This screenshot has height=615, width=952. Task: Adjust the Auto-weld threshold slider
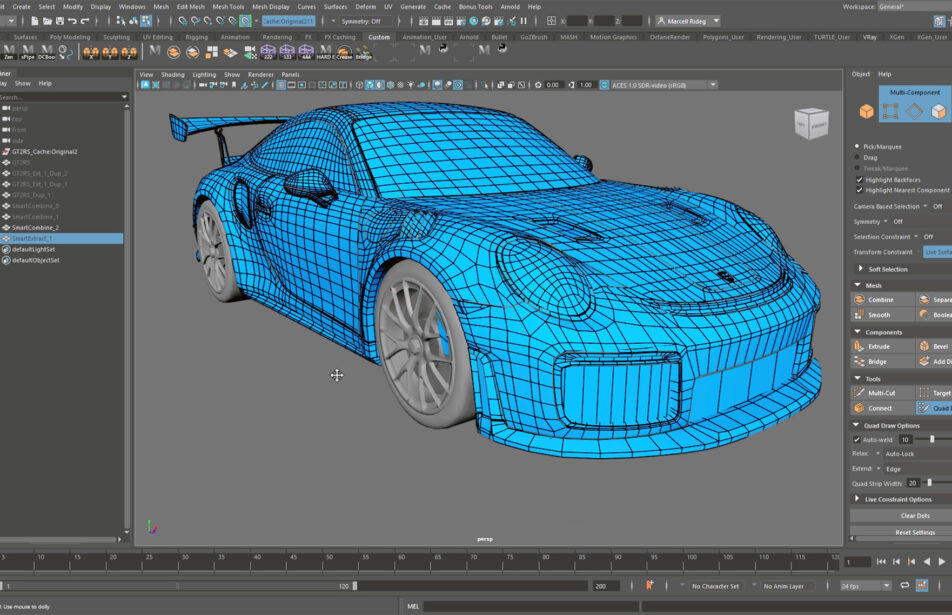(933, 439)
